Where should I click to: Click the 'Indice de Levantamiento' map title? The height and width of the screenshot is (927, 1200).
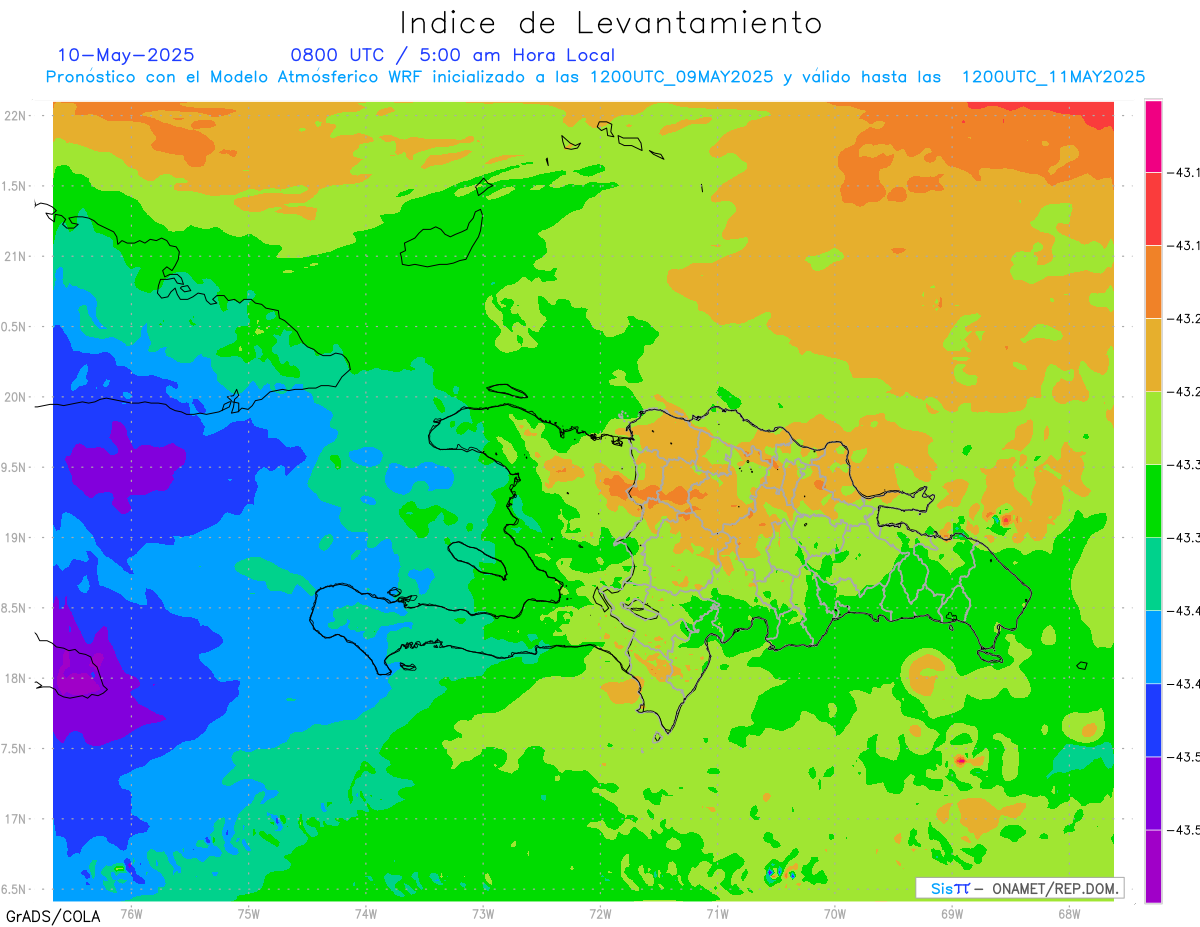pos(611,22)
